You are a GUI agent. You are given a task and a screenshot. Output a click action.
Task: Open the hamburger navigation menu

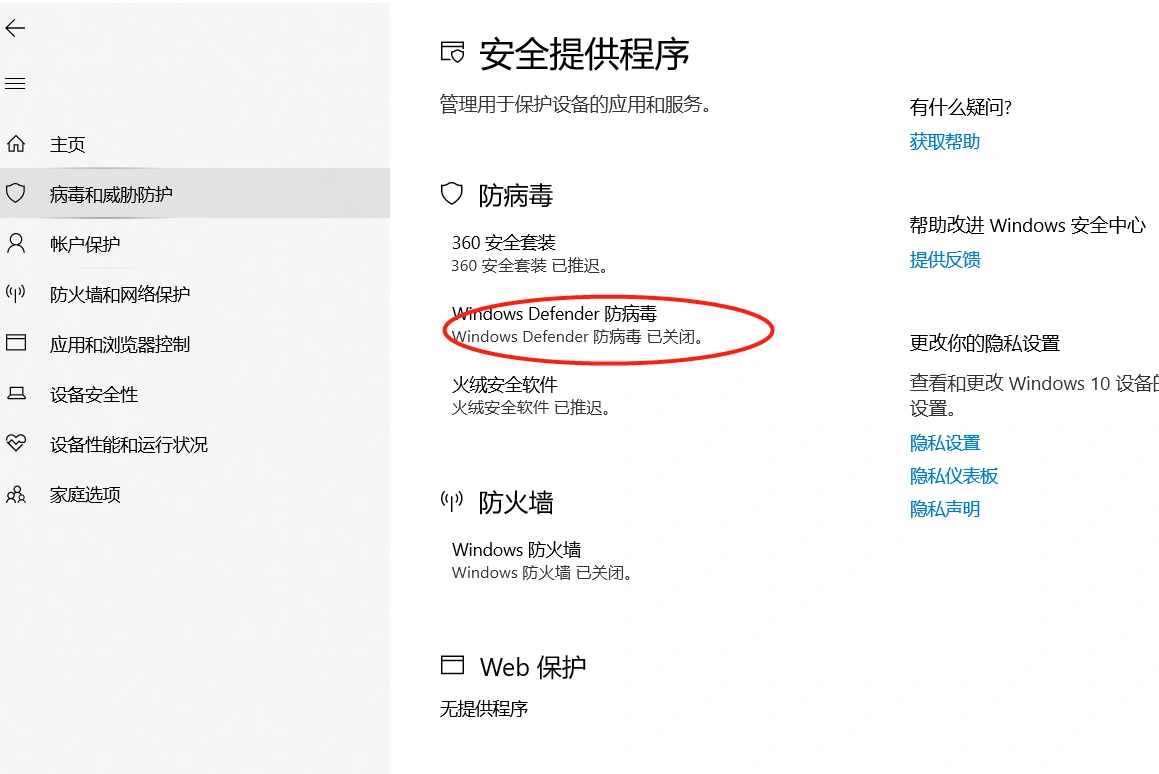[x=15, y=84]
